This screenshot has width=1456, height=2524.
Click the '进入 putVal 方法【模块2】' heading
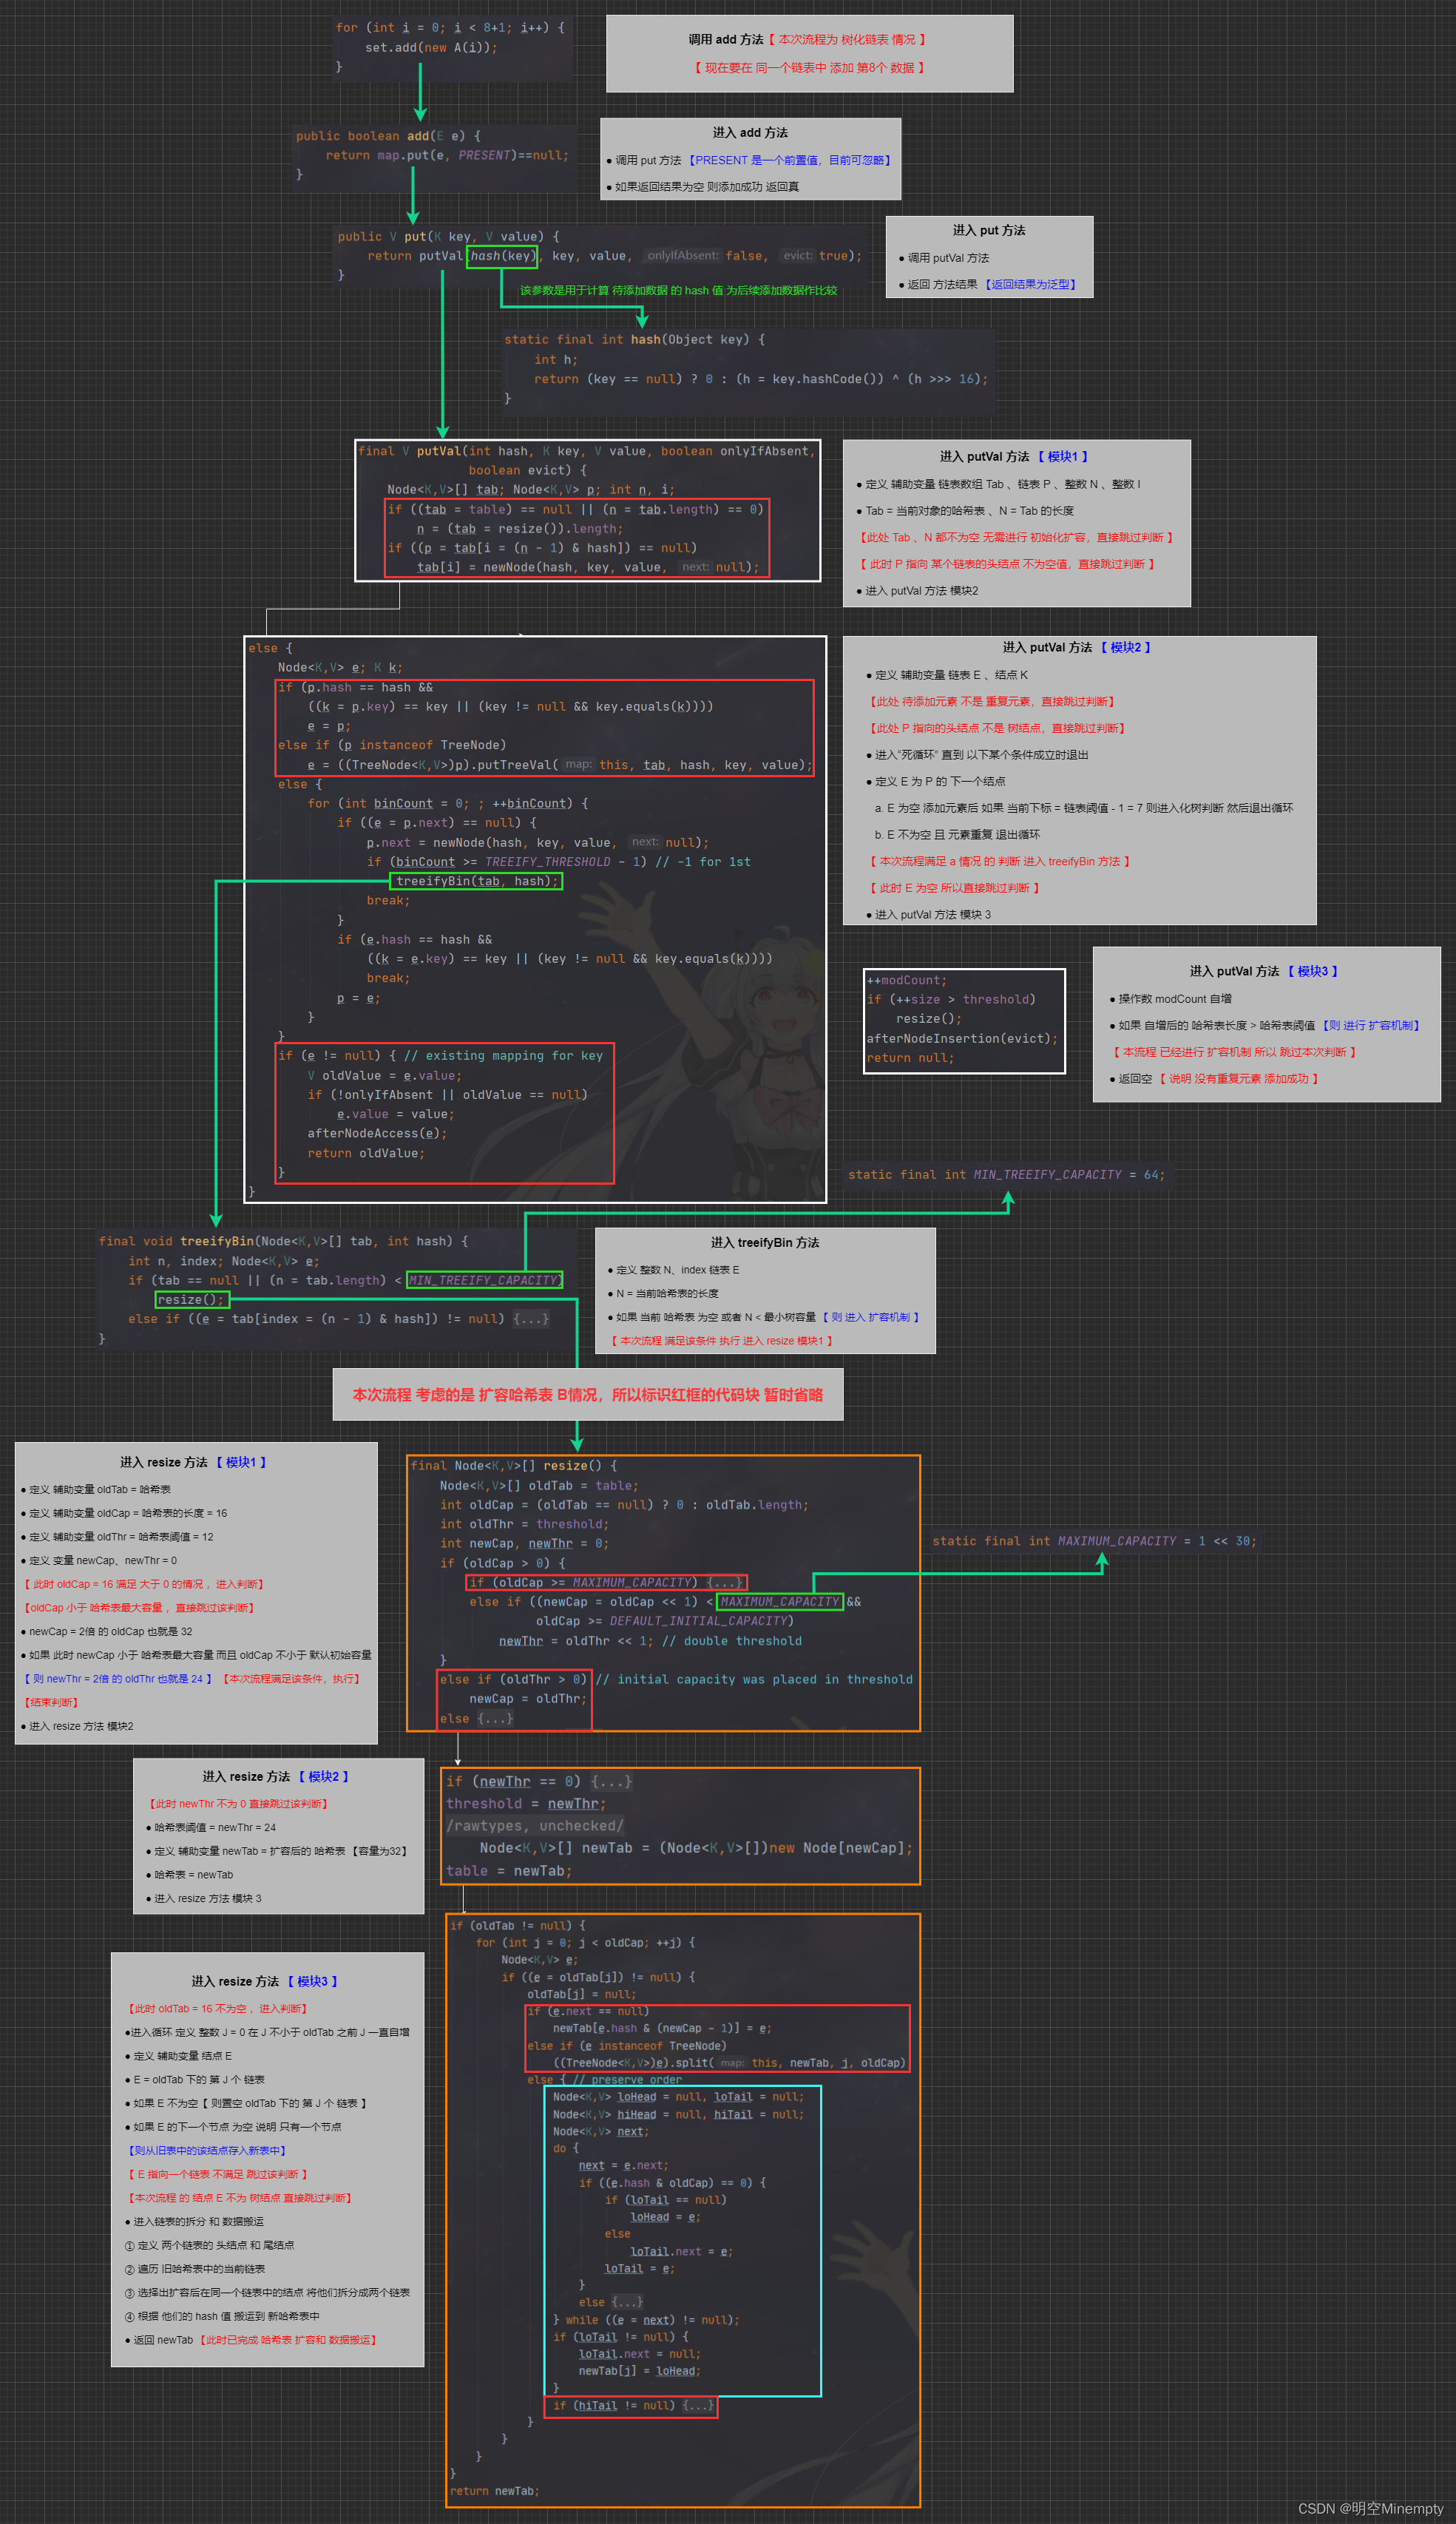(x=1077, y=647)
